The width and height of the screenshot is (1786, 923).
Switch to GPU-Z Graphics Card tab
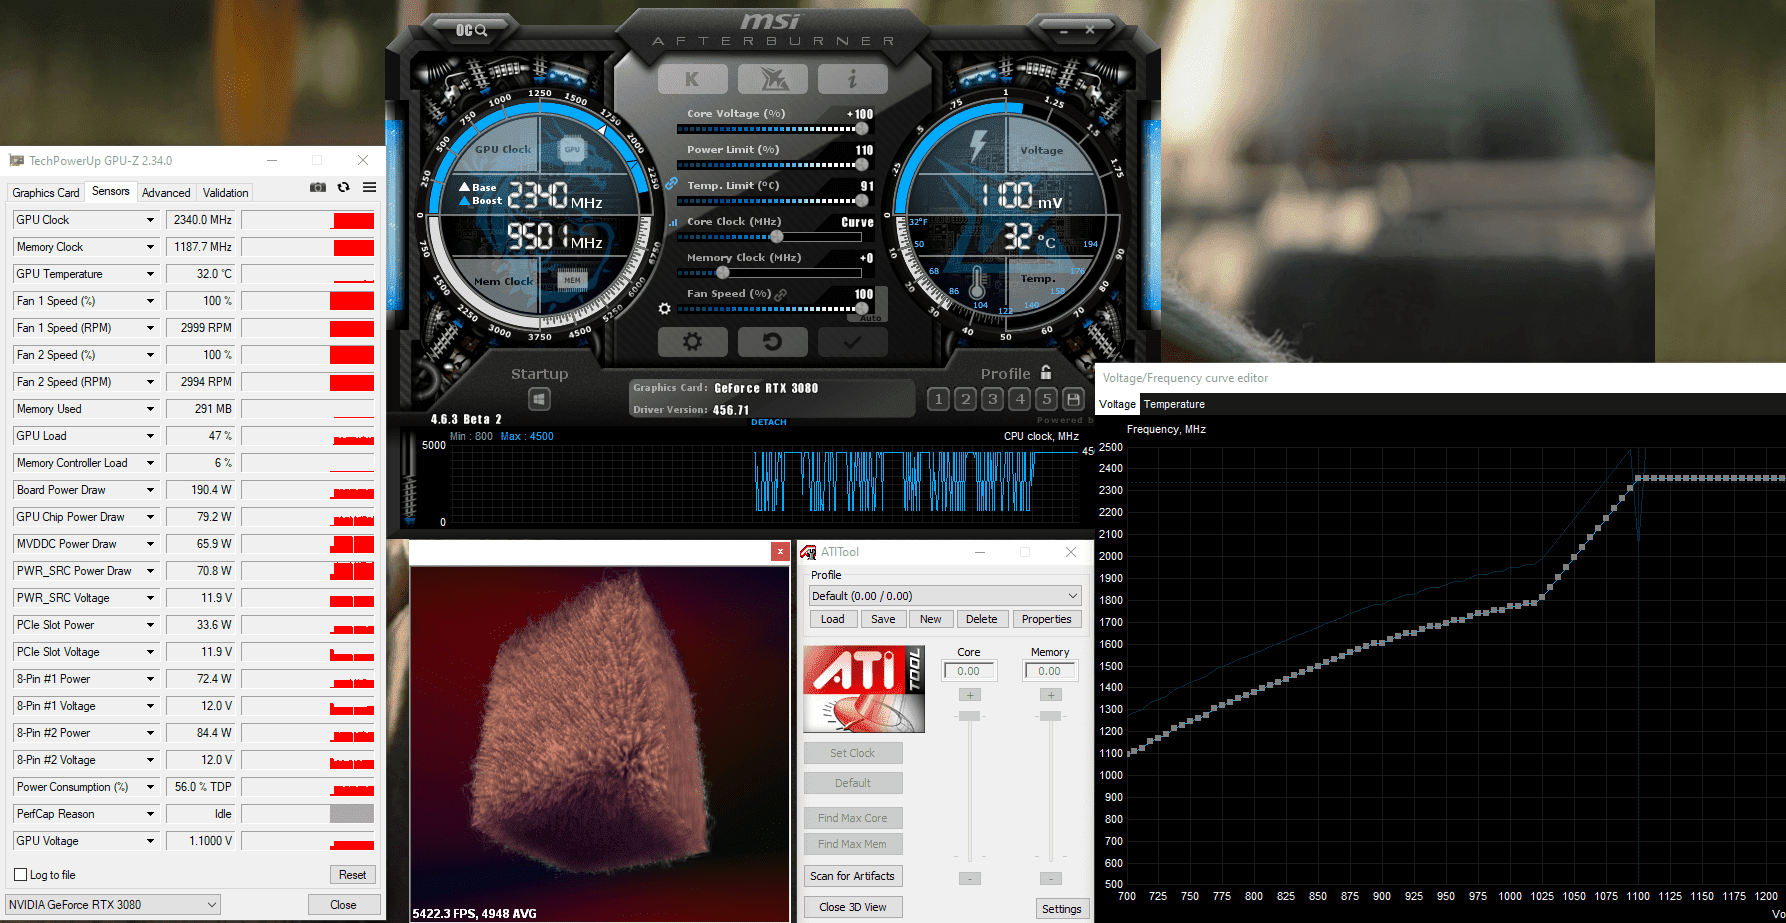point(46,192)
